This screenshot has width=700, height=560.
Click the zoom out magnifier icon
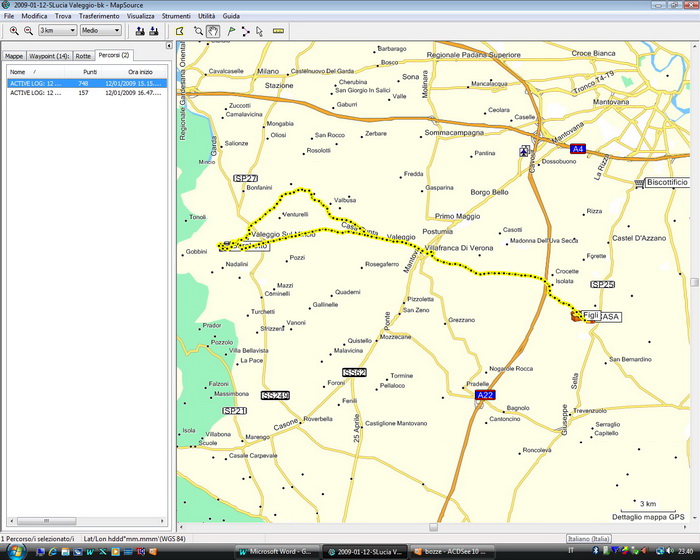click(29, 31)
